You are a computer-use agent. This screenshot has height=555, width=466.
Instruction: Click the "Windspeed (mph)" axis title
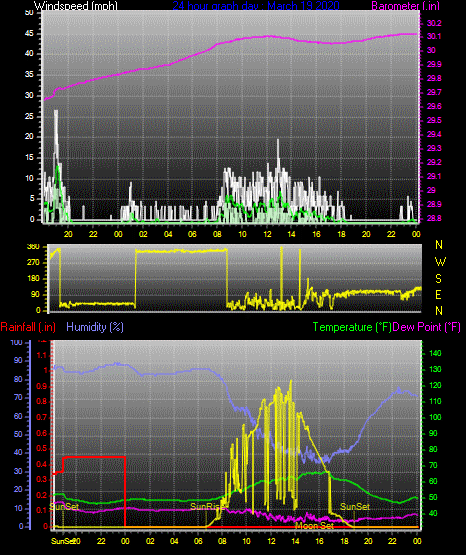pos(76,6)
